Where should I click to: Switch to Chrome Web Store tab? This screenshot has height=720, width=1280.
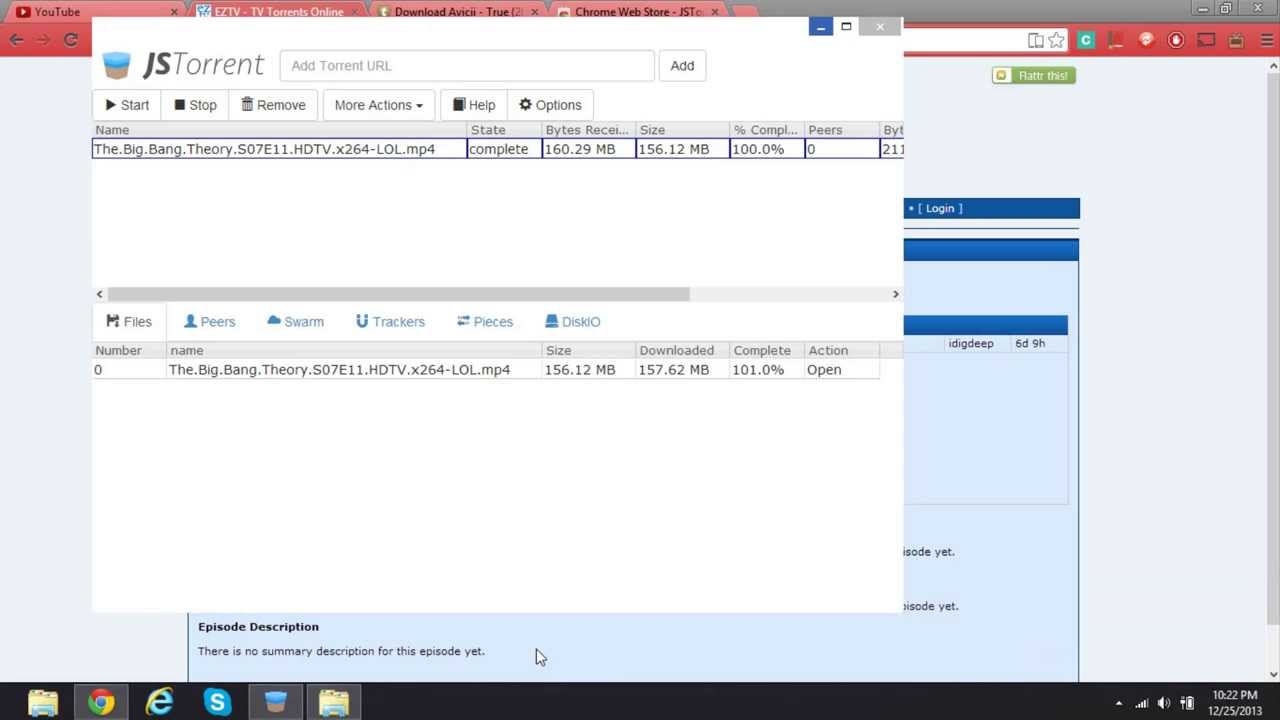pos(638,12)
